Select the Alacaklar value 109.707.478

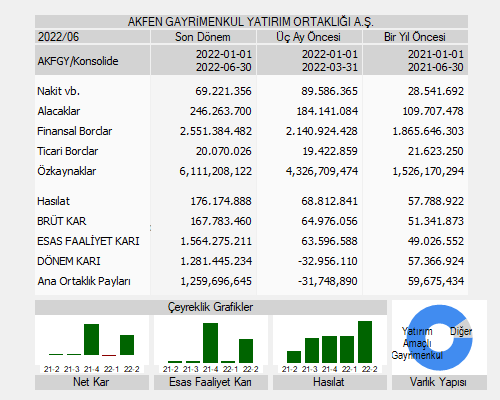433,111
